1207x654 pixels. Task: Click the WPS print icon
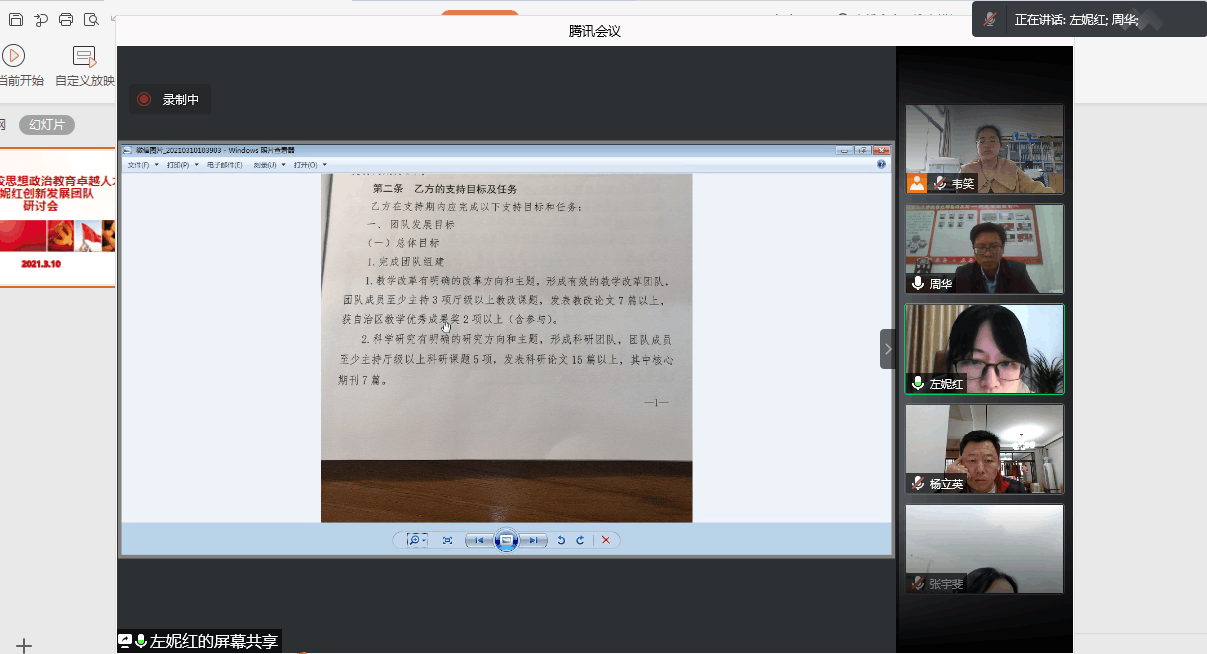pyautogui.click(x=66, y=19)
